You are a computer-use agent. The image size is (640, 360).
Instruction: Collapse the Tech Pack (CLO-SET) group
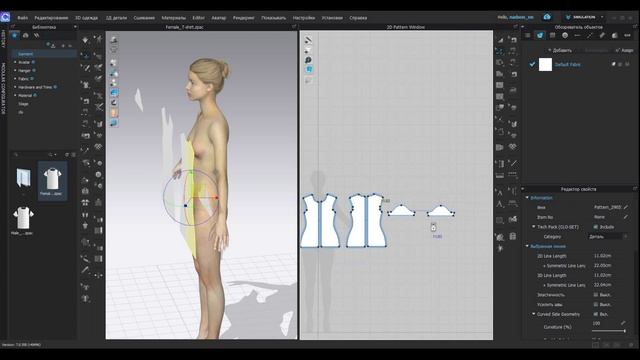tap(533, 227)
